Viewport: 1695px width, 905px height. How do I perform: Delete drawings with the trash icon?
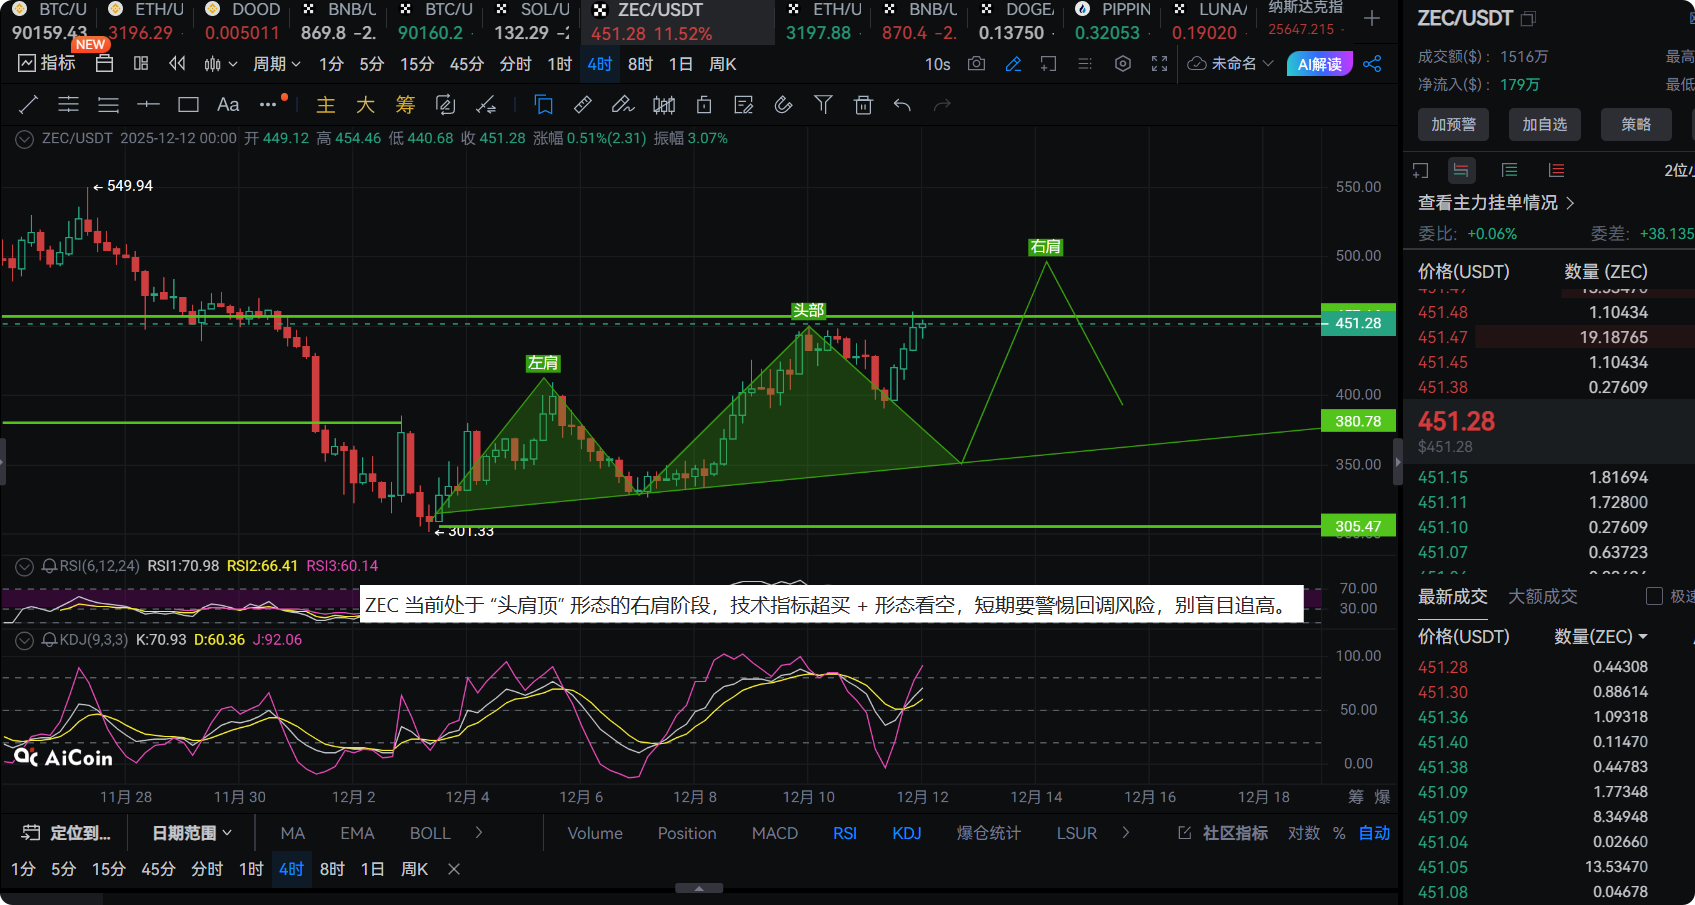(x=864, y=104)
